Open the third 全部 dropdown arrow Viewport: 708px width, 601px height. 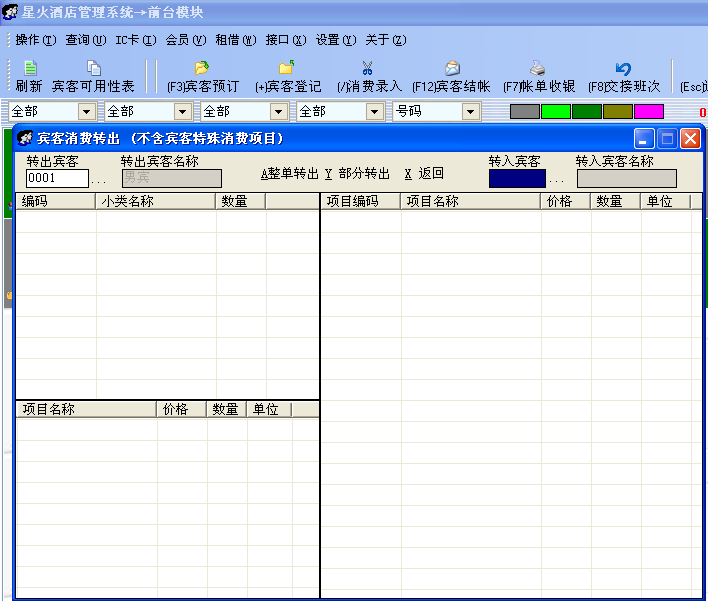[x=279, y=112]
